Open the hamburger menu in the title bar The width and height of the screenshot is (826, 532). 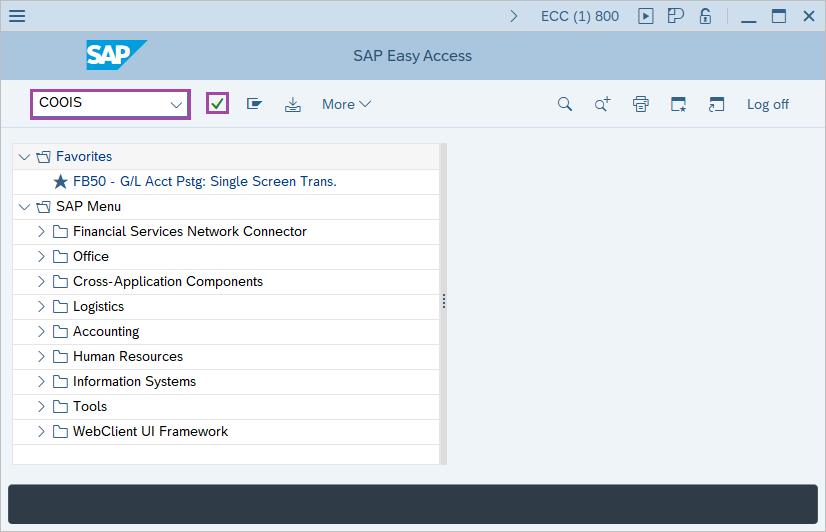[x=17, y=16]
